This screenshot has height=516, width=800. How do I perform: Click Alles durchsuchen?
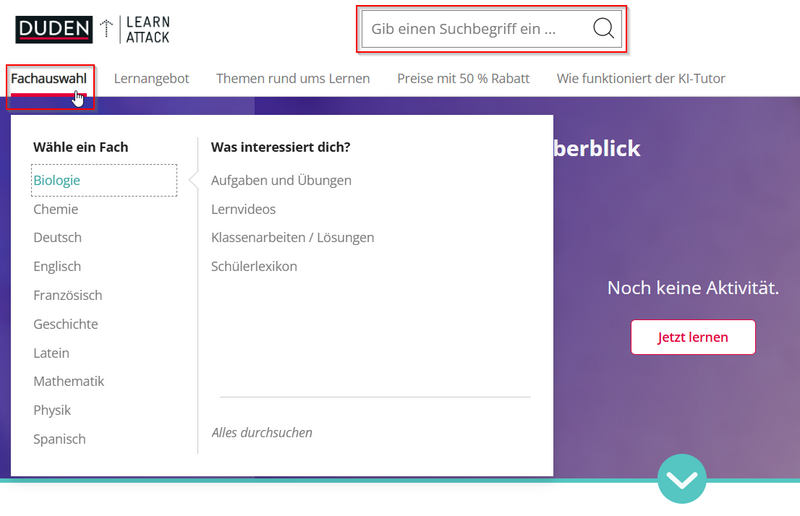[262, 433]
